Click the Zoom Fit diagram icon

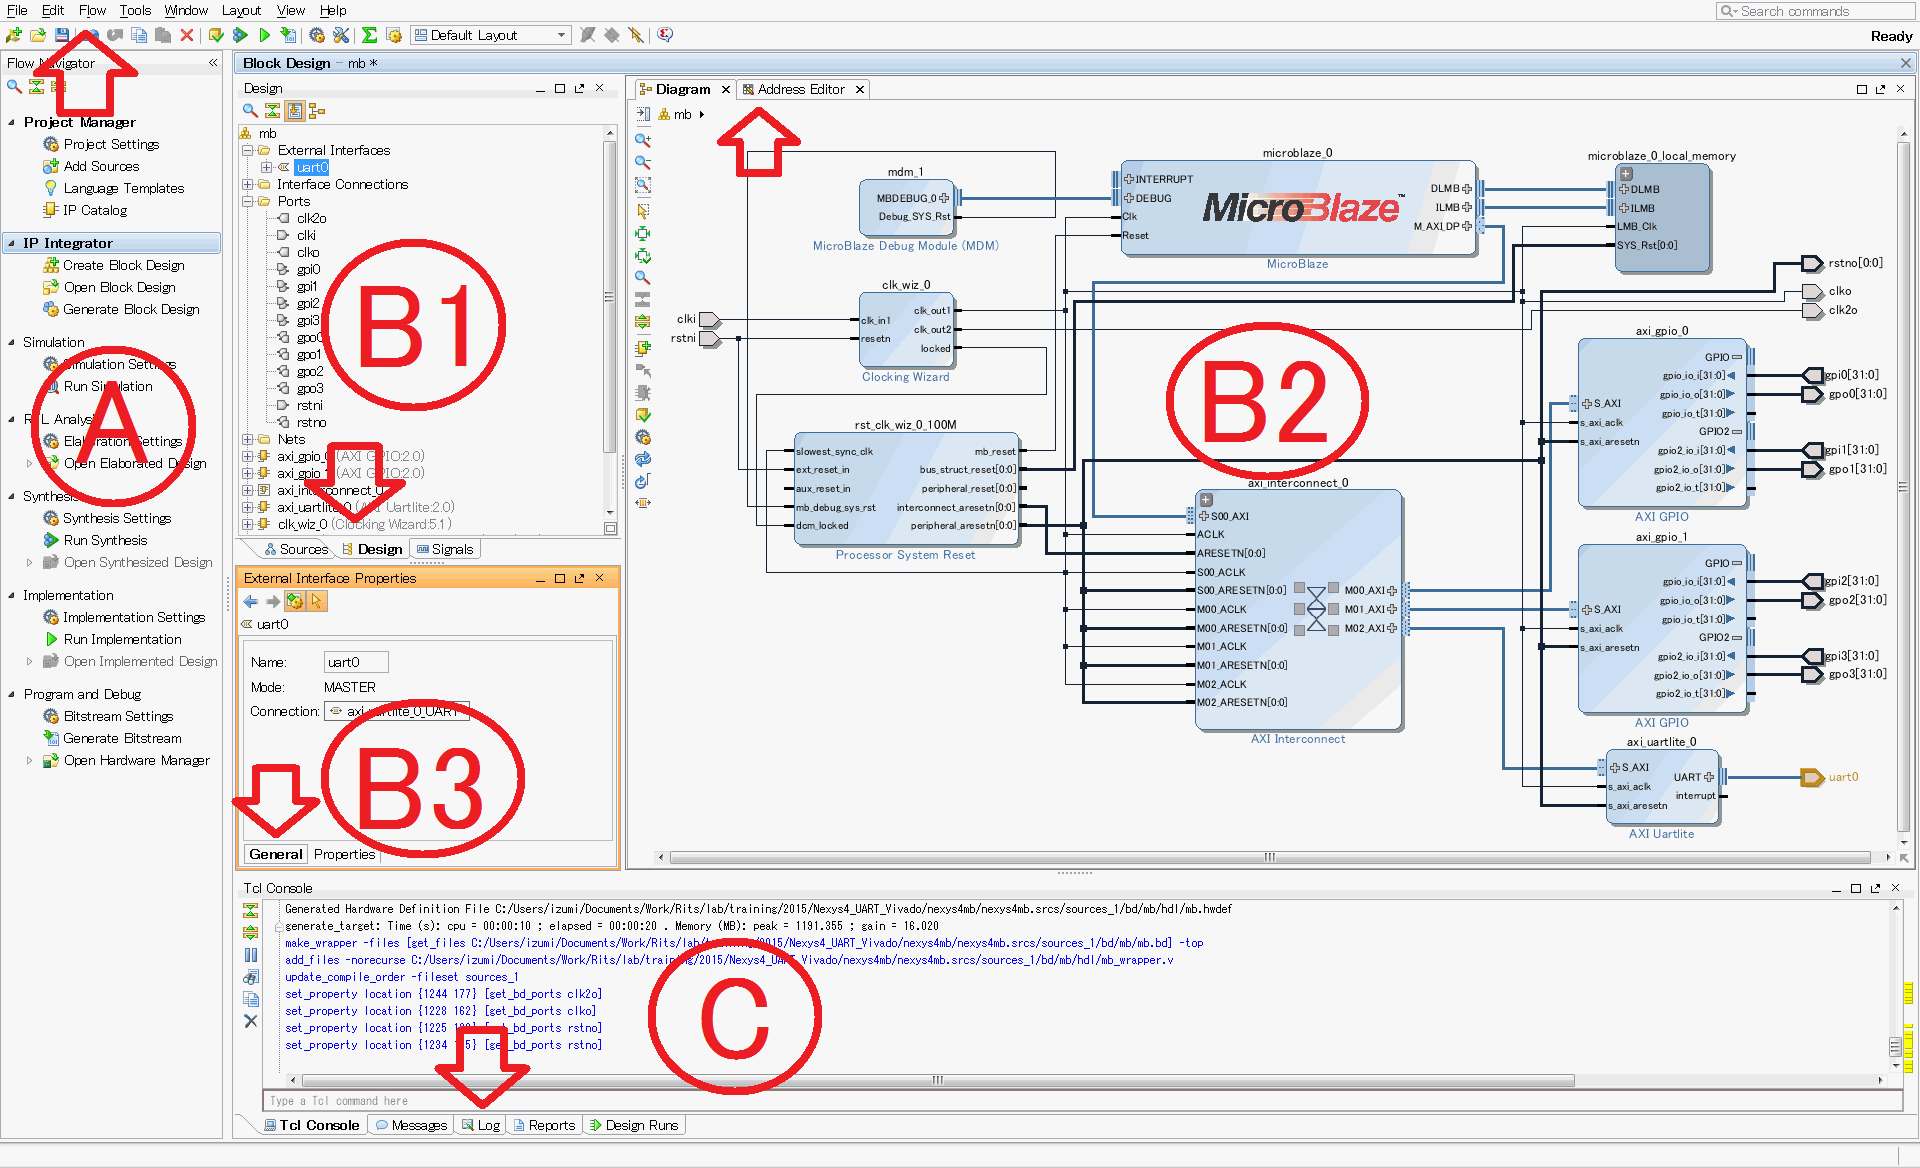[x=643, y=185]
